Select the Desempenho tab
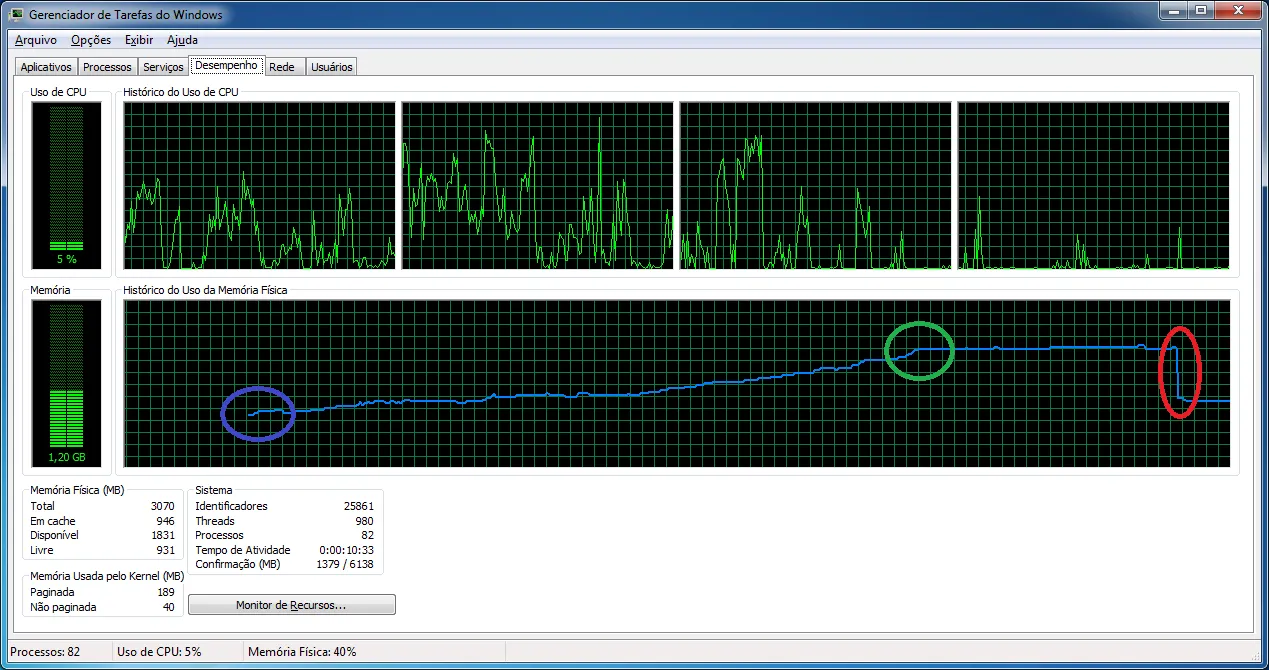1269x670 pixels. 227,65
